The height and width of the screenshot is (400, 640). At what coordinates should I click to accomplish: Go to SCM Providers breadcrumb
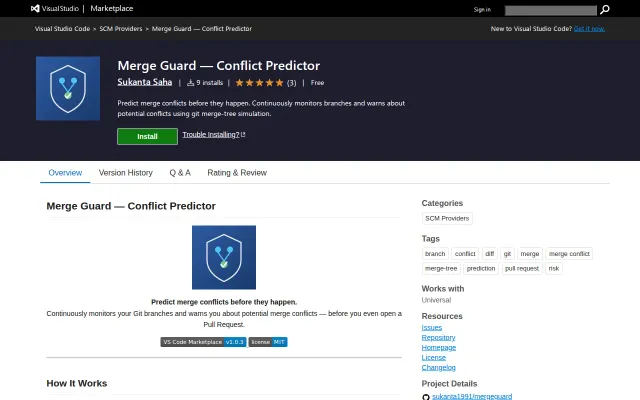pos(121,29)
